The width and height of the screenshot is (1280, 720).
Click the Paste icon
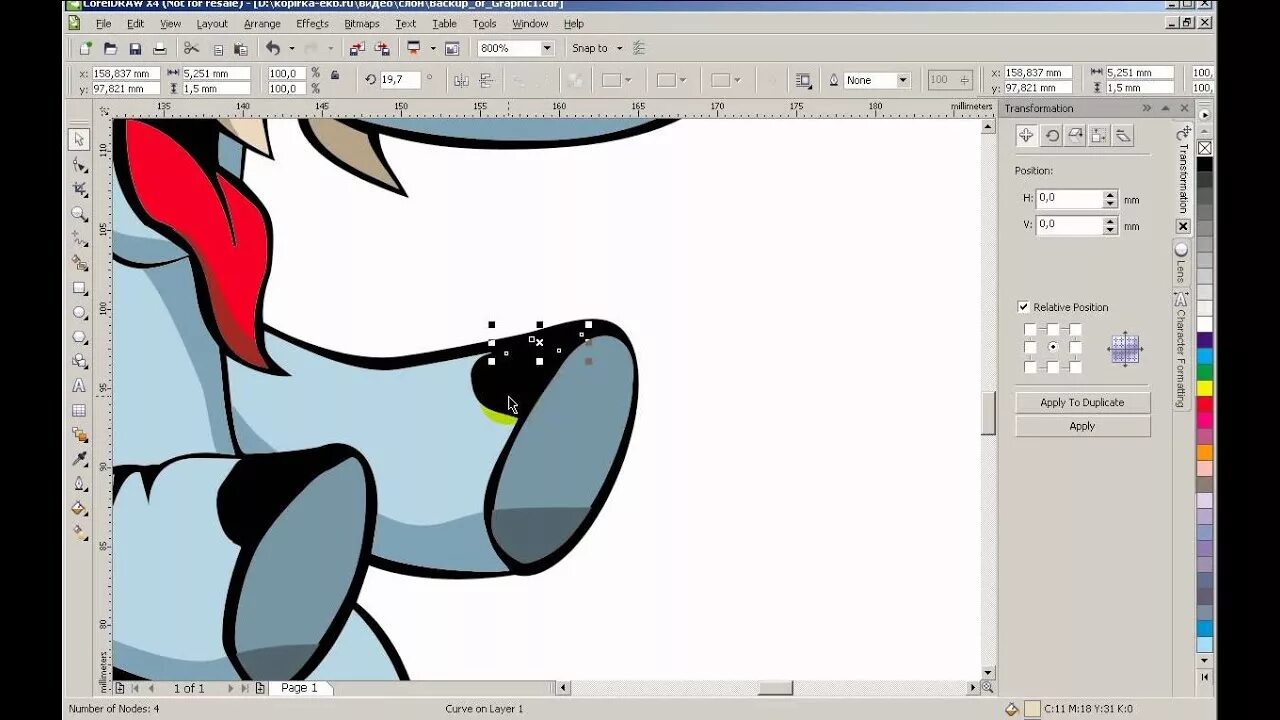tap(241, 48)
